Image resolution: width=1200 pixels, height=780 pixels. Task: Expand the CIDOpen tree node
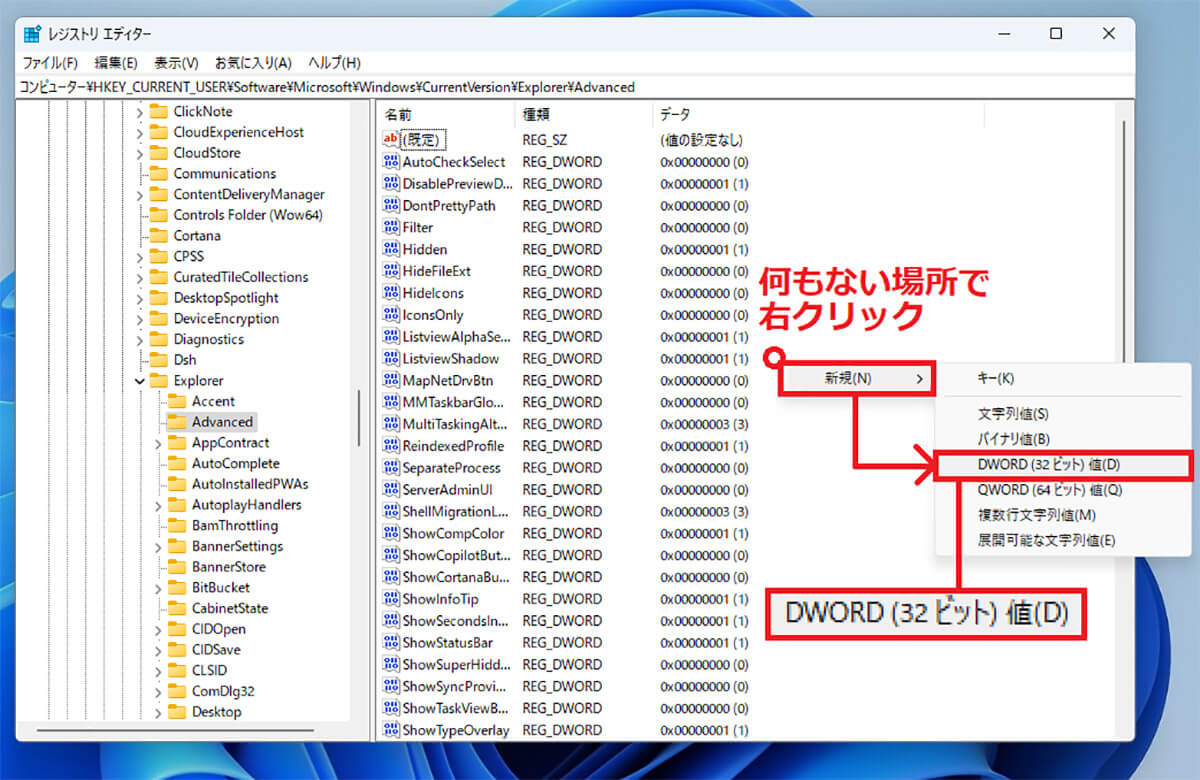pyautogui.click(x=159, y=629)
